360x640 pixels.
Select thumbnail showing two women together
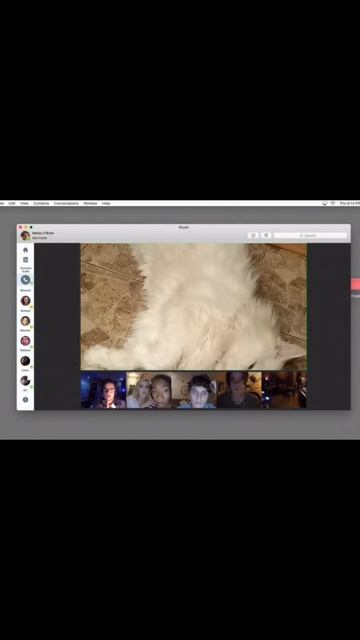click(149, 390)
